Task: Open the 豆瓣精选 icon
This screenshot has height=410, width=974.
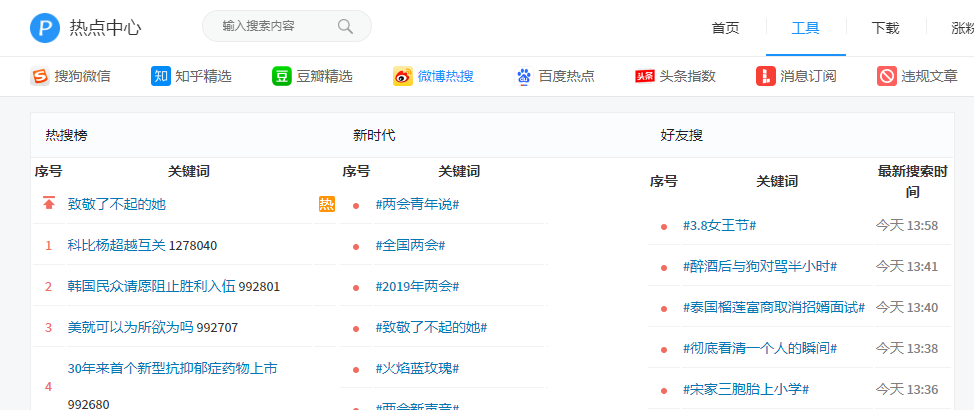Action: pos(282,76)
